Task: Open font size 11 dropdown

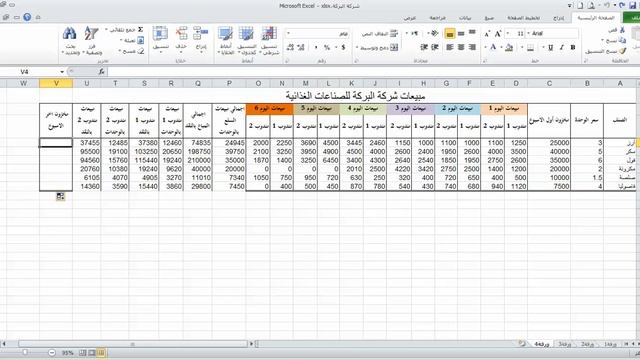Action: pyautogui.click(x=508, y=33)
